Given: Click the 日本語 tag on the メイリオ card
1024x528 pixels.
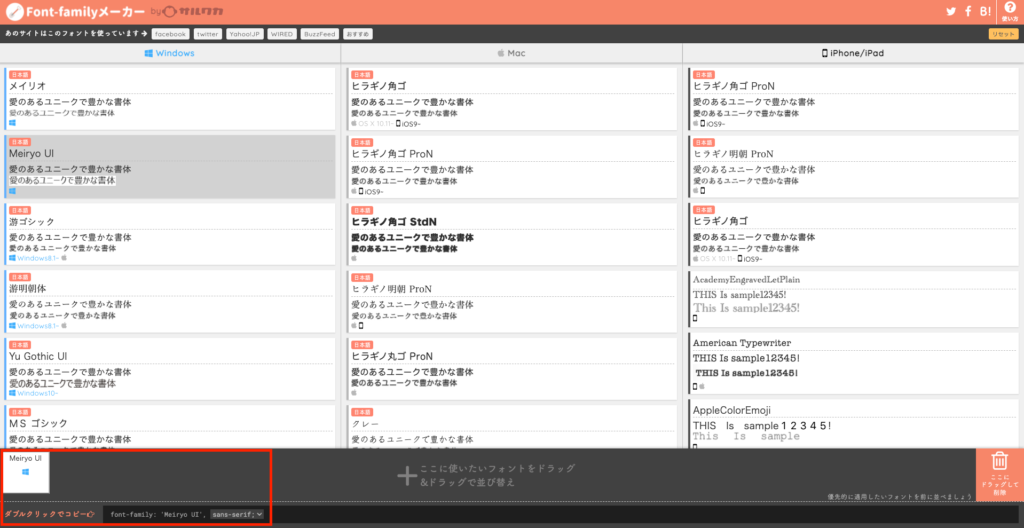Looking at the screenshot, I should [20, 74].
